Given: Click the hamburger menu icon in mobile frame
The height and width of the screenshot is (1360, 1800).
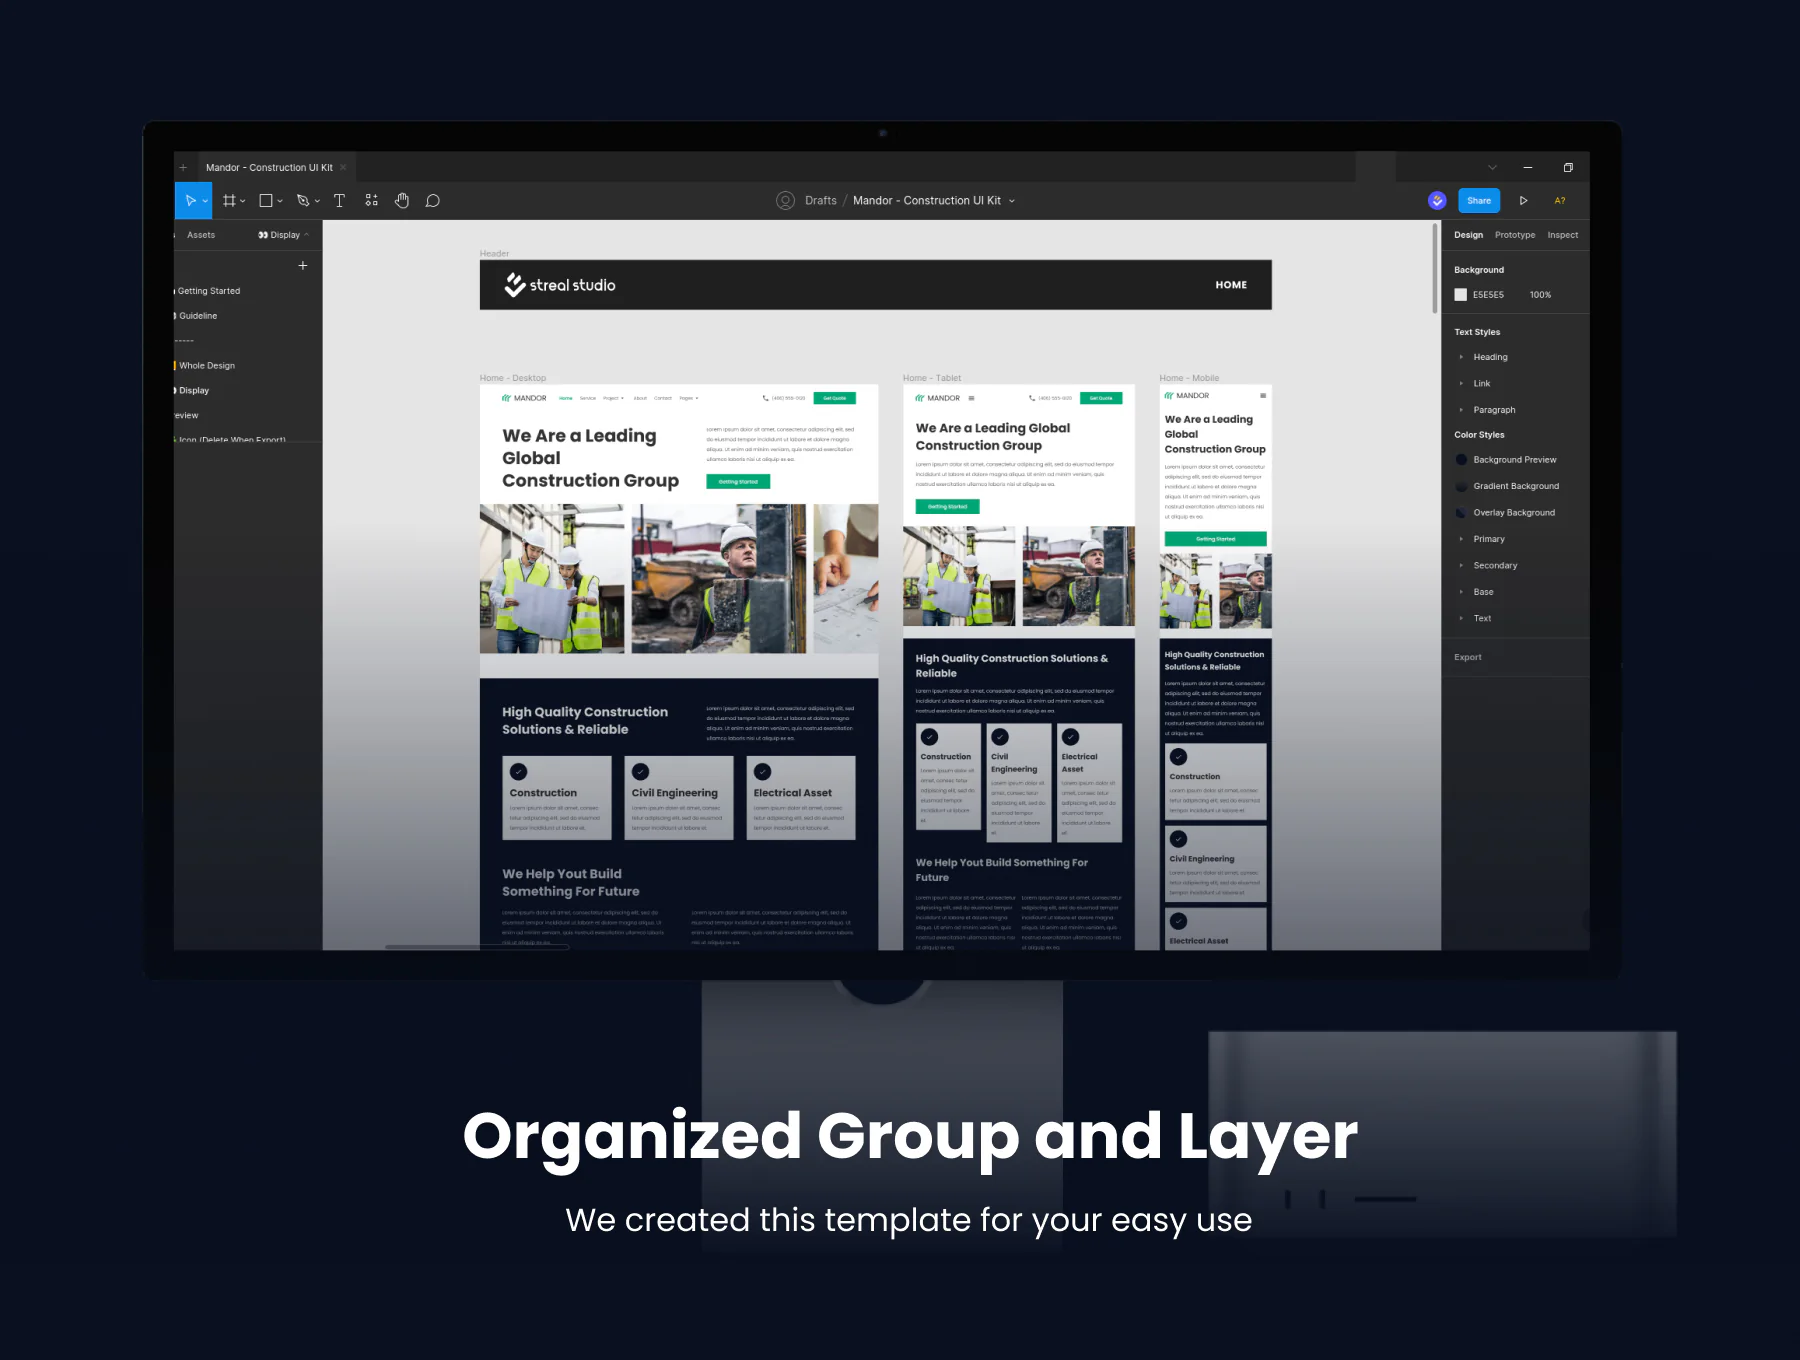Looking at the screenshot, I should [x=1263, y=396].
